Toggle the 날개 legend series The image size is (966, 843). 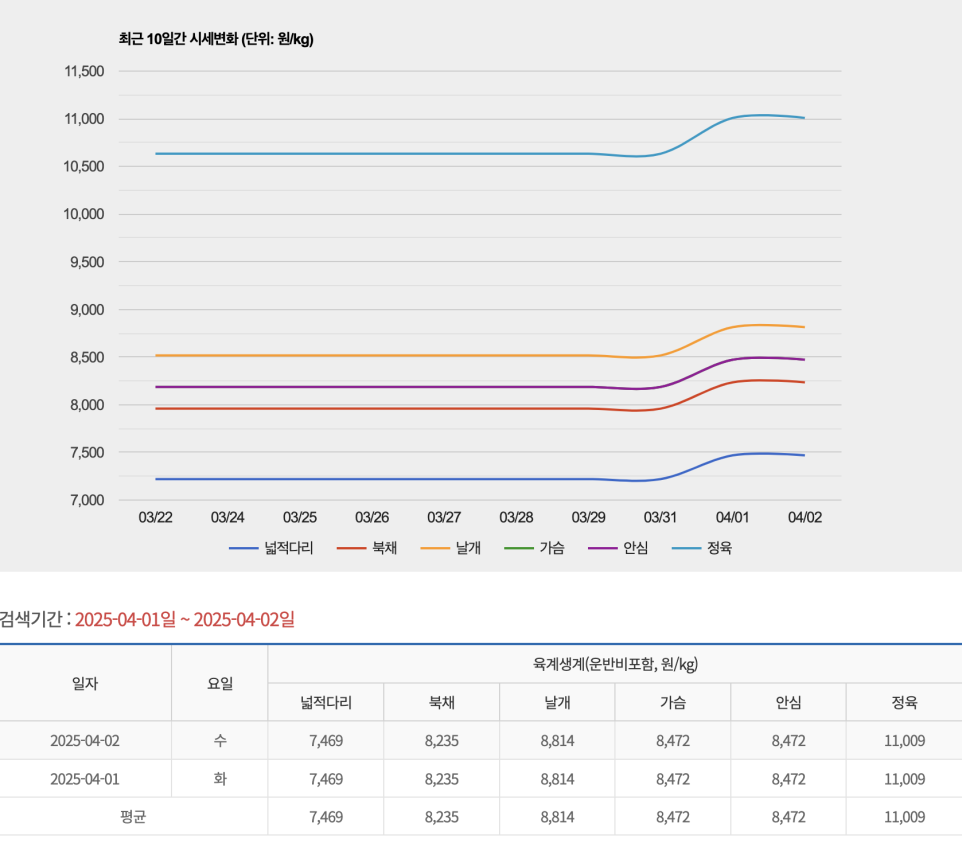pyautogui.click(x=450, y=548)
